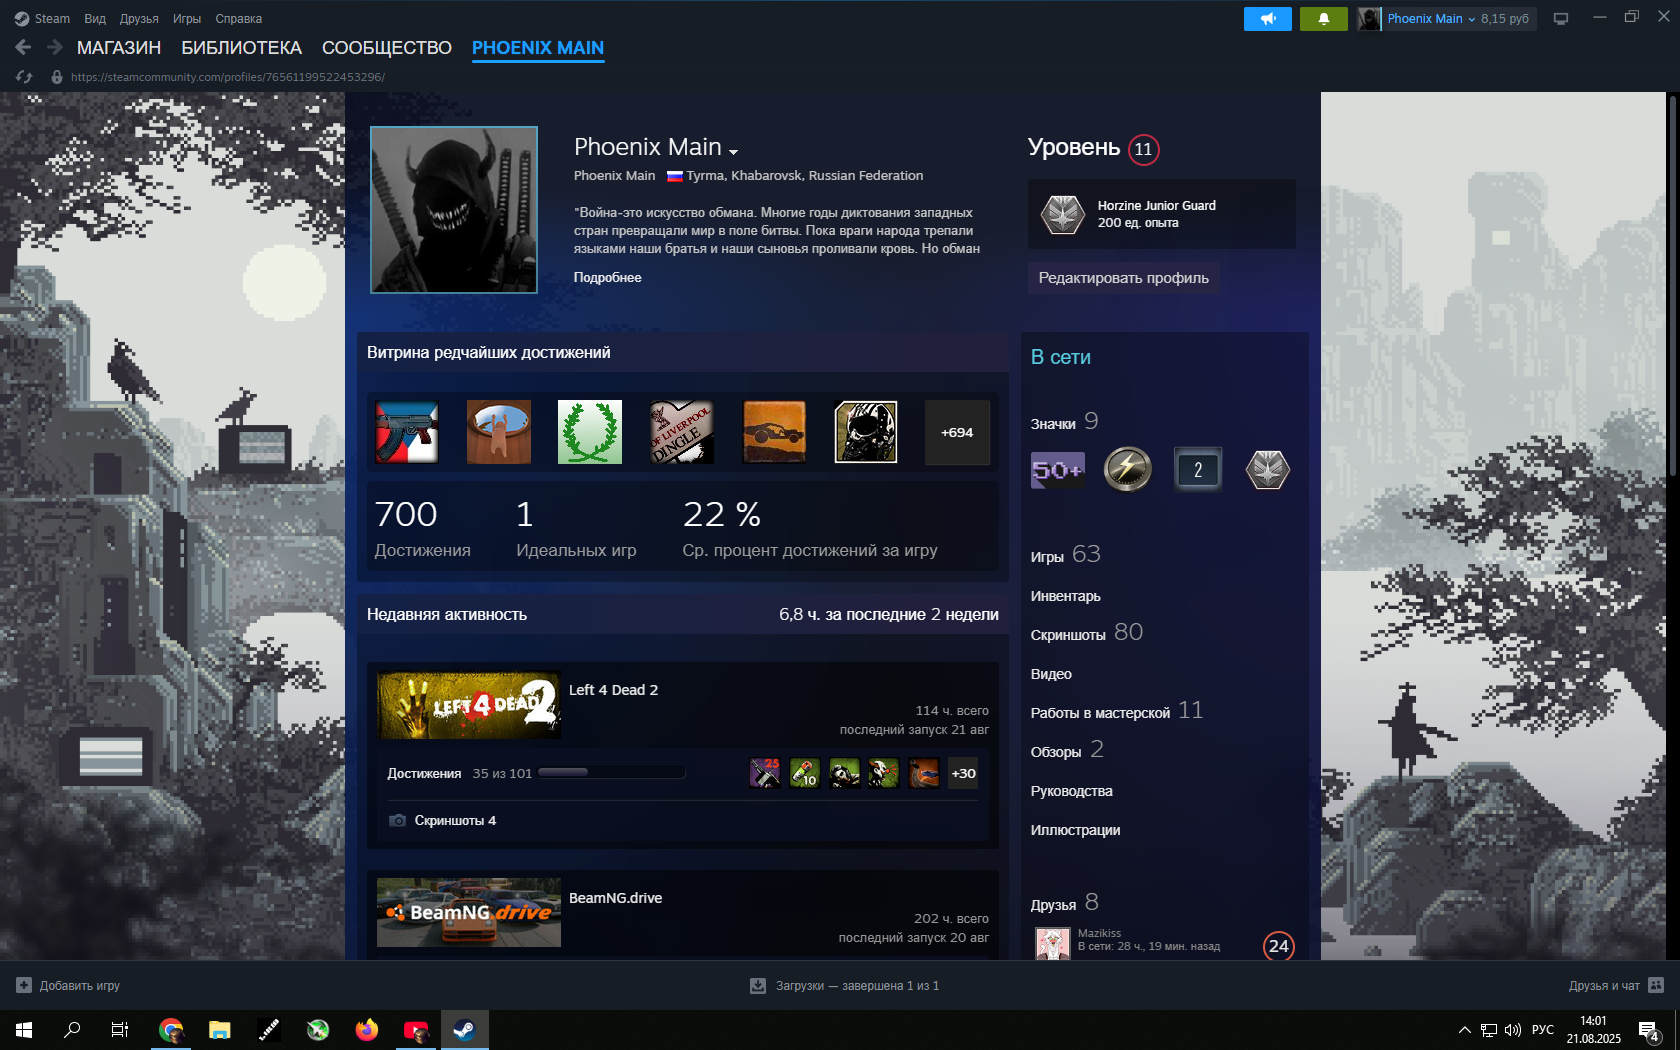View the 50+ games badge
Viewport: 1680px width, 1050px height.
1058,469
